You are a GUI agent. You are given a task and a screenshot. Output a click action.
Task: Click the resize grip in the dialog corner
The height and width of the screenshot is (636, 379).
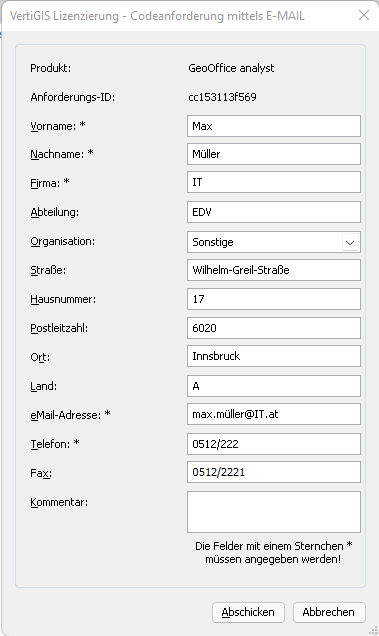374,631
